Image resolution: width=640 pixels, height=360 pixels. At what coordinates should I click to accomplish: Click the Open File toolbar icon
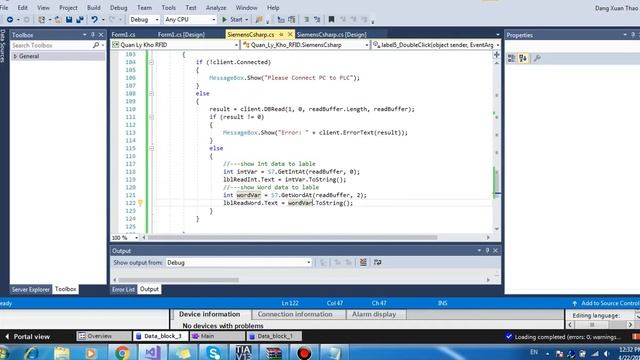coord(58,20)
